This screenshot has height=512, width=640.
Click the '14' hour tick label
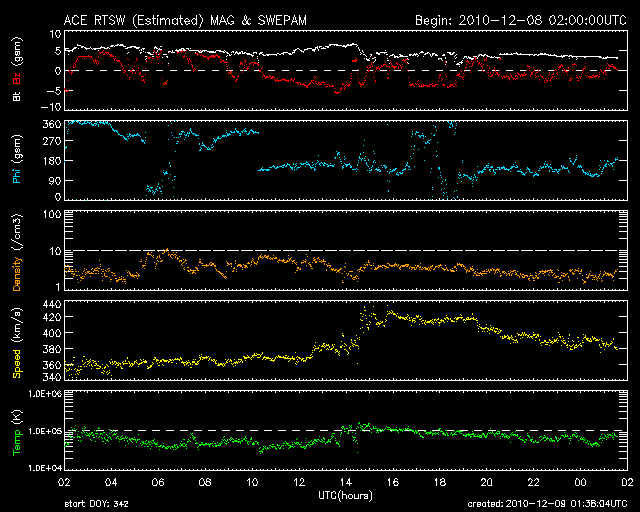(x=346, y=482)
